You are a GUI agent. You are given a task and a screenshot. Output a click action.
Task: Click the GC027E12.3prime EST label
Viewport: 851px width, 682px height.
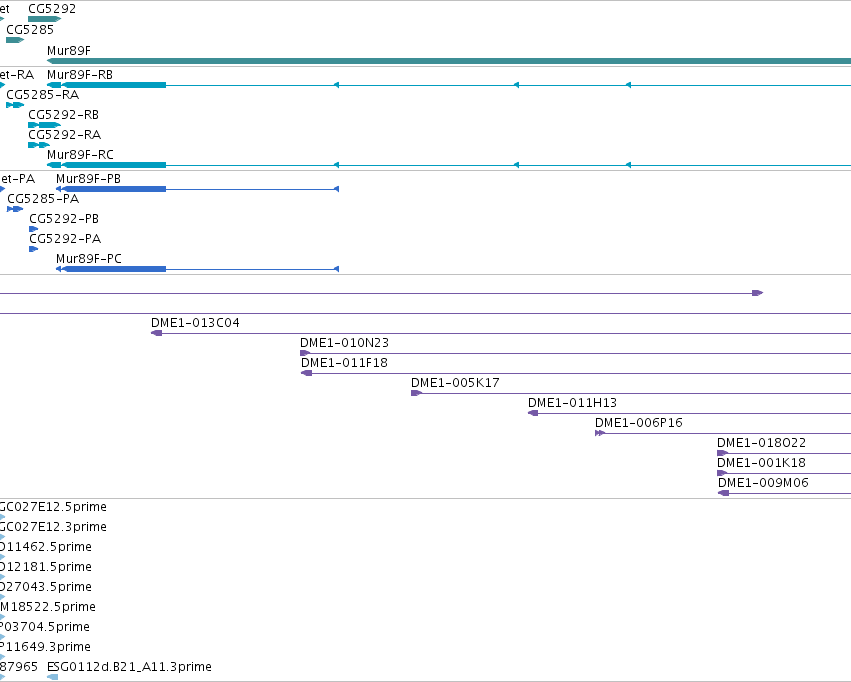(53, 527)
